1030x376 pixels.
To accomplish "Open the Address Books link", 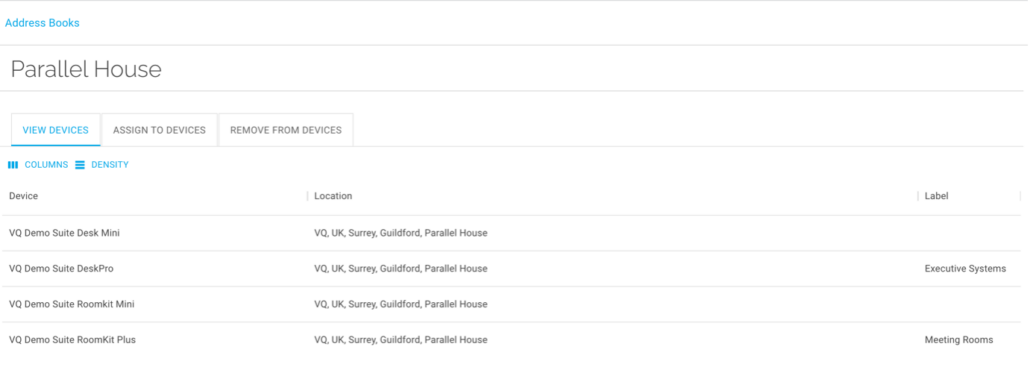I will coord(42,23).
